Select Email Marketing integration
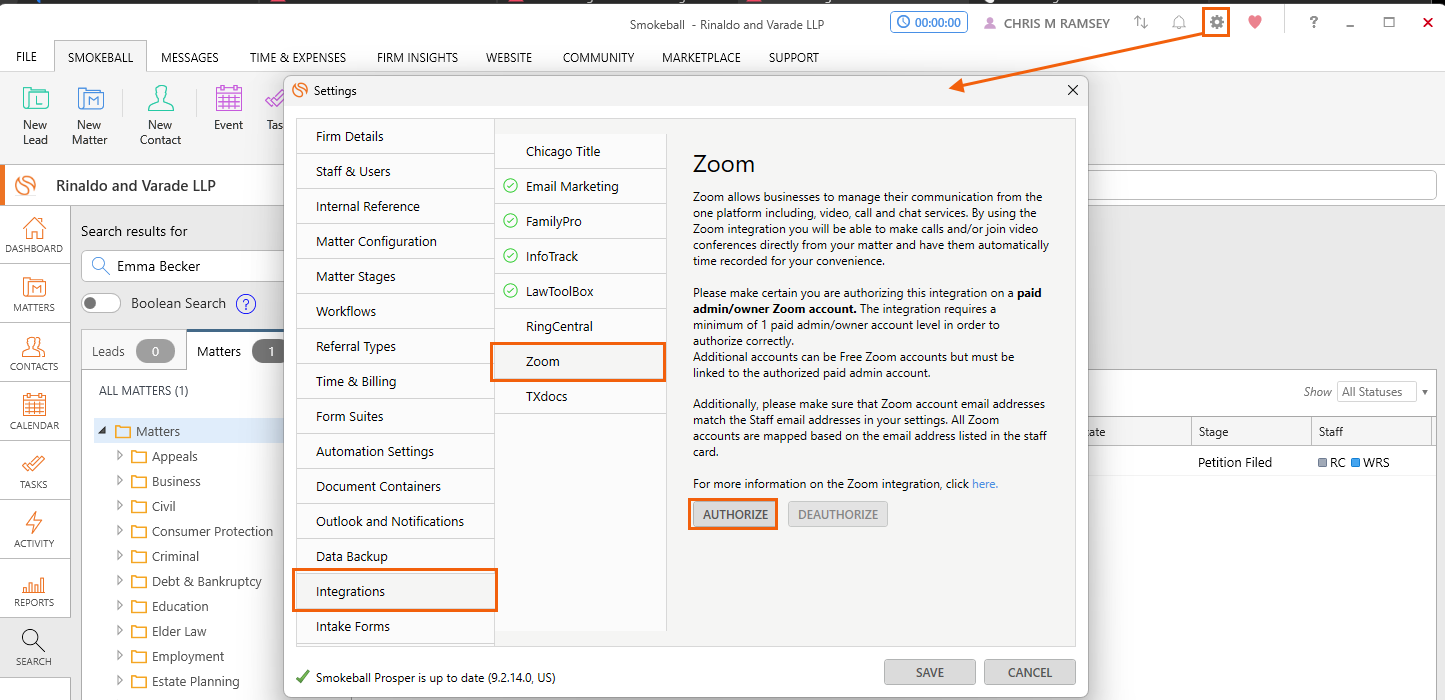Screen dimensions: 1445x700 click(x=580, y=187)
